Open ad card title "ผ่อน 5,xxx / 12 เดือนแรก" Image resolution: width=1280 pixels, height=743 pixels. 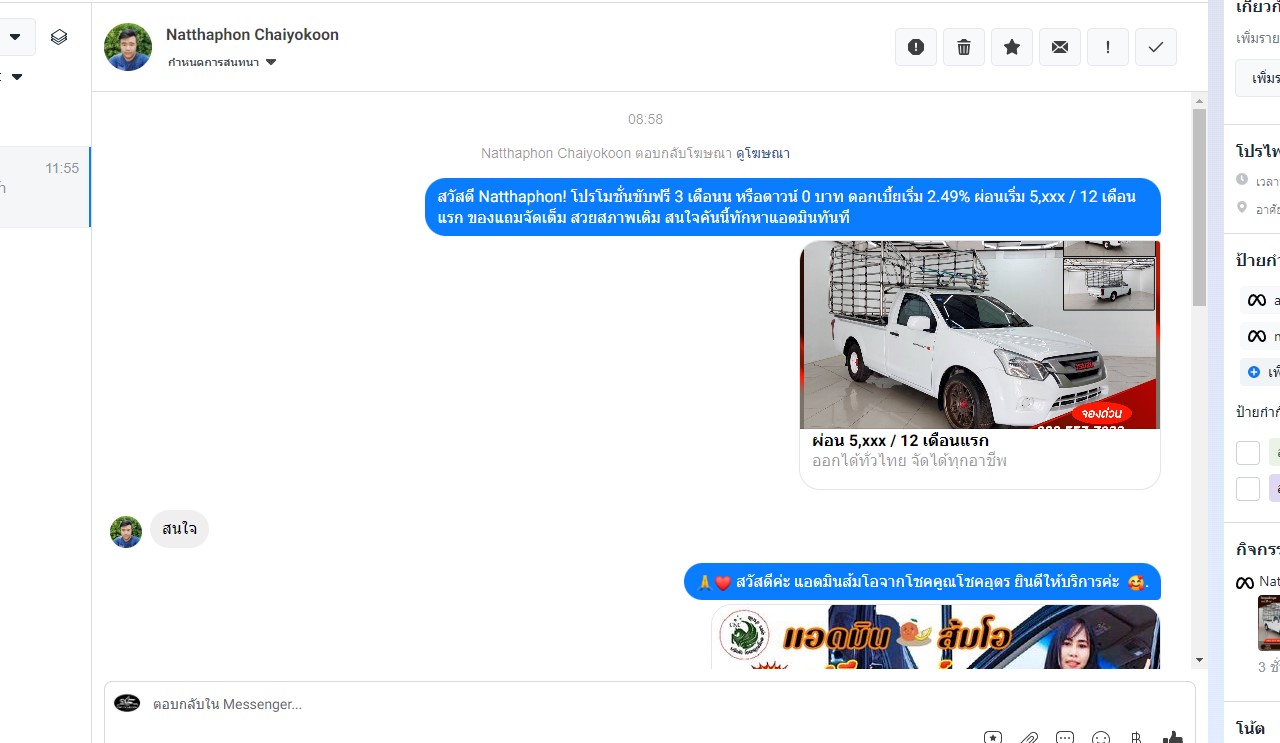[900, 440]
